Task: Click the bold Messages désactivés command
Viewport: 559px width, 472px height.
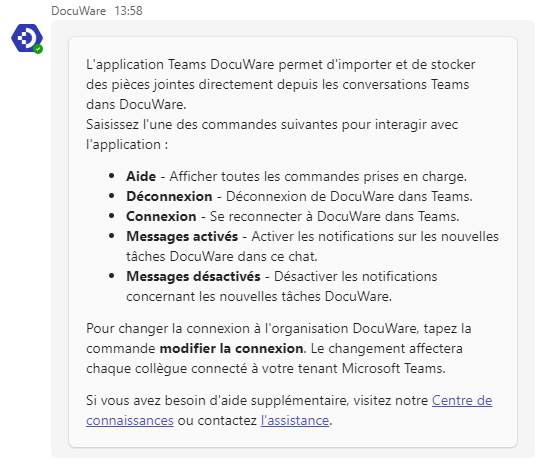Action: coord(193,277)
